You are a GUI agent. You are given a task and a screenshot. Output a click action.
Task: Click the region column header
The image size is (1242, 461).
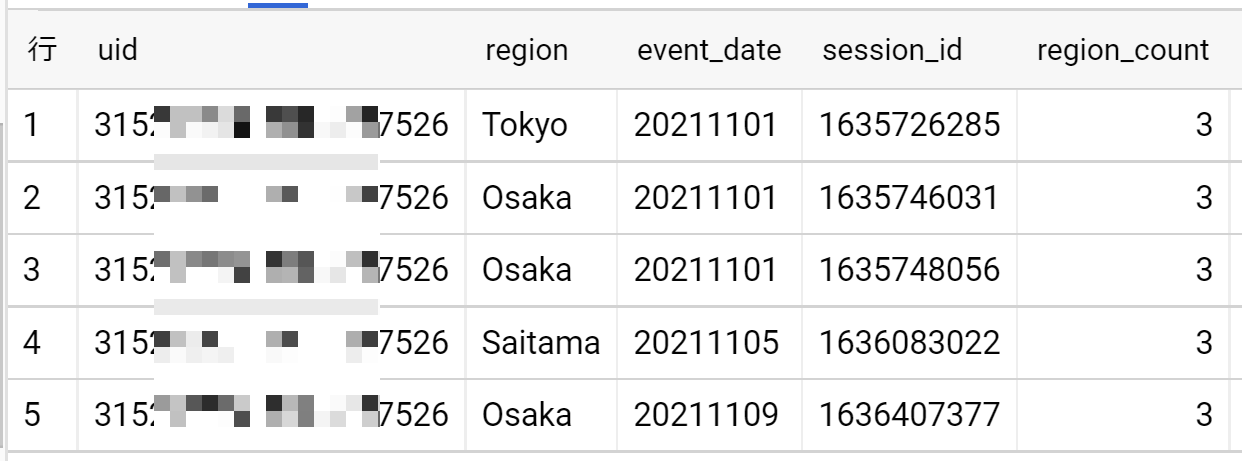point(526,50)
